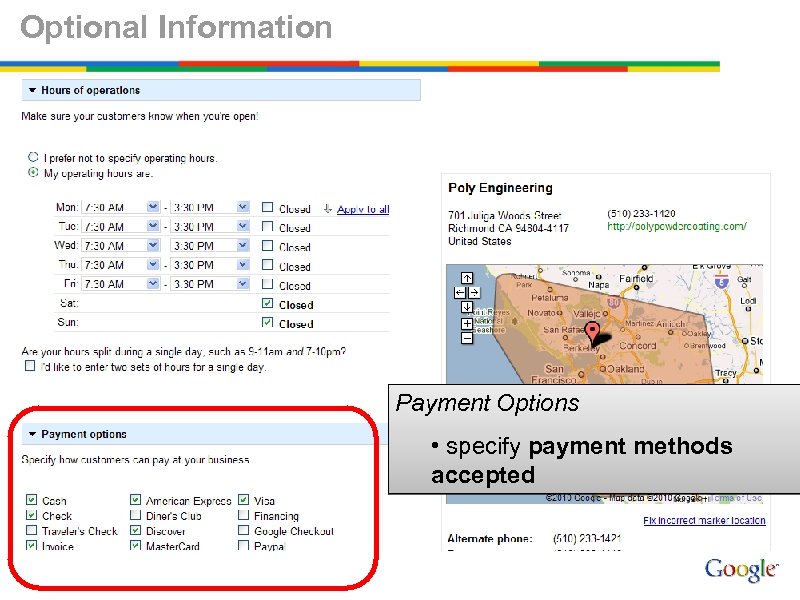
Task: Select 'My operating hours are' option
Action: tap(33, 172)
